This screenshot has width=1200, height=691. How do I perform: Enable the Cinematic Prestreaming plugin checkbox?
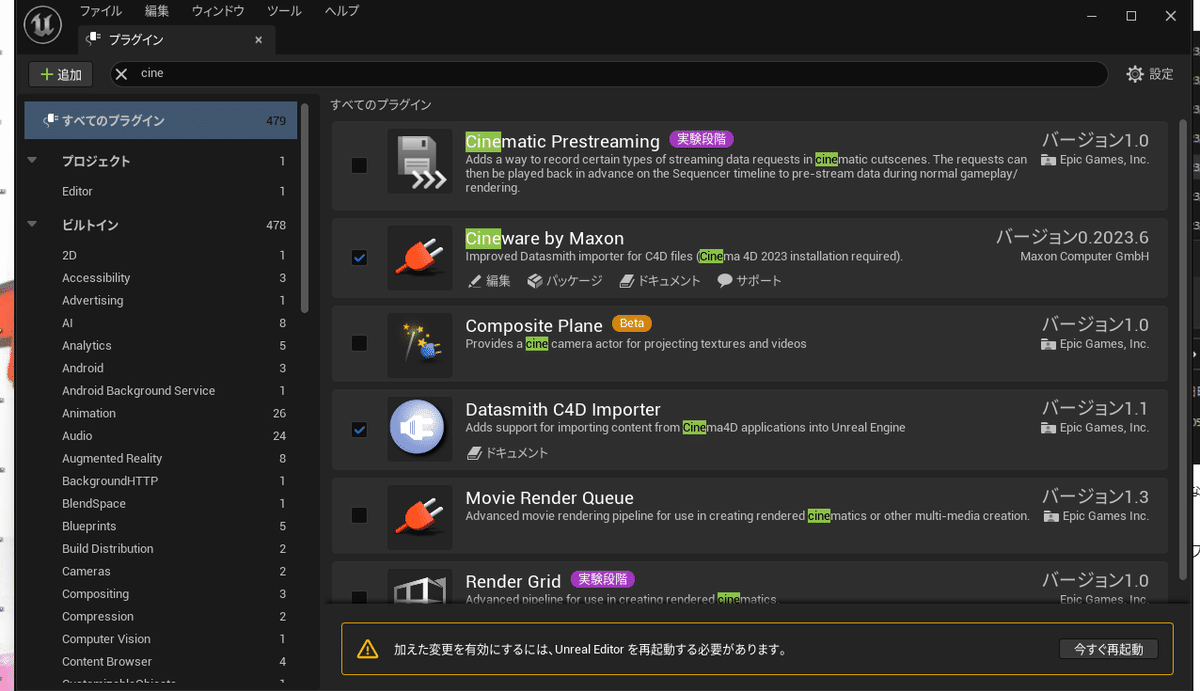point(359,165)
